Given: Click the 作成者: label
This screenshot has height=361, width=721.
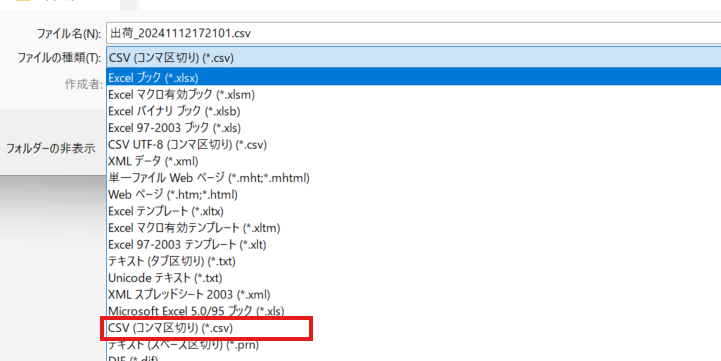Looking at the screenshot, I should coord(83,84).
